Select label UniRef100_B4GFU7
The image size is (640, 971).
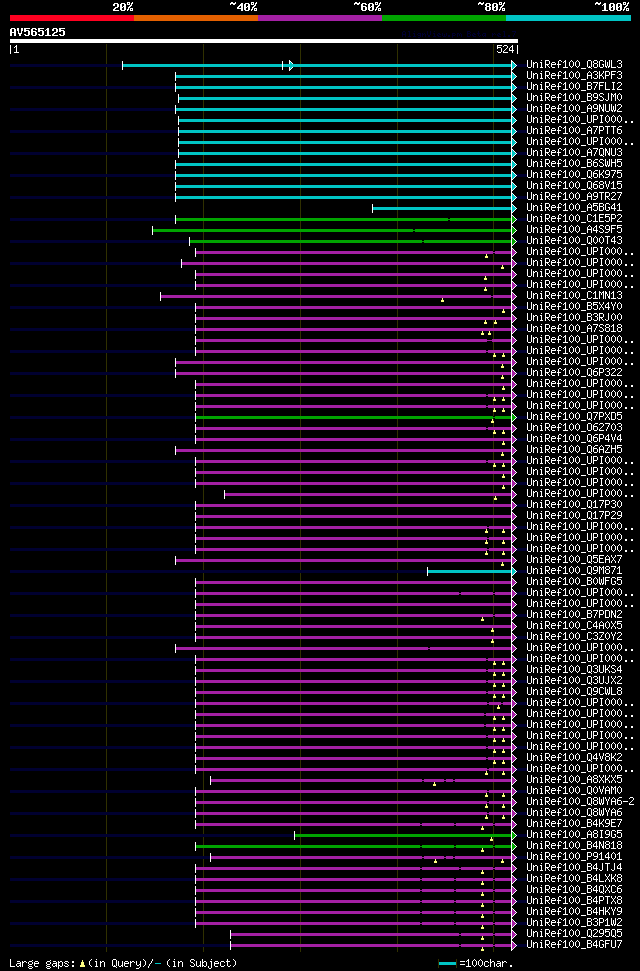pos(574,945)
